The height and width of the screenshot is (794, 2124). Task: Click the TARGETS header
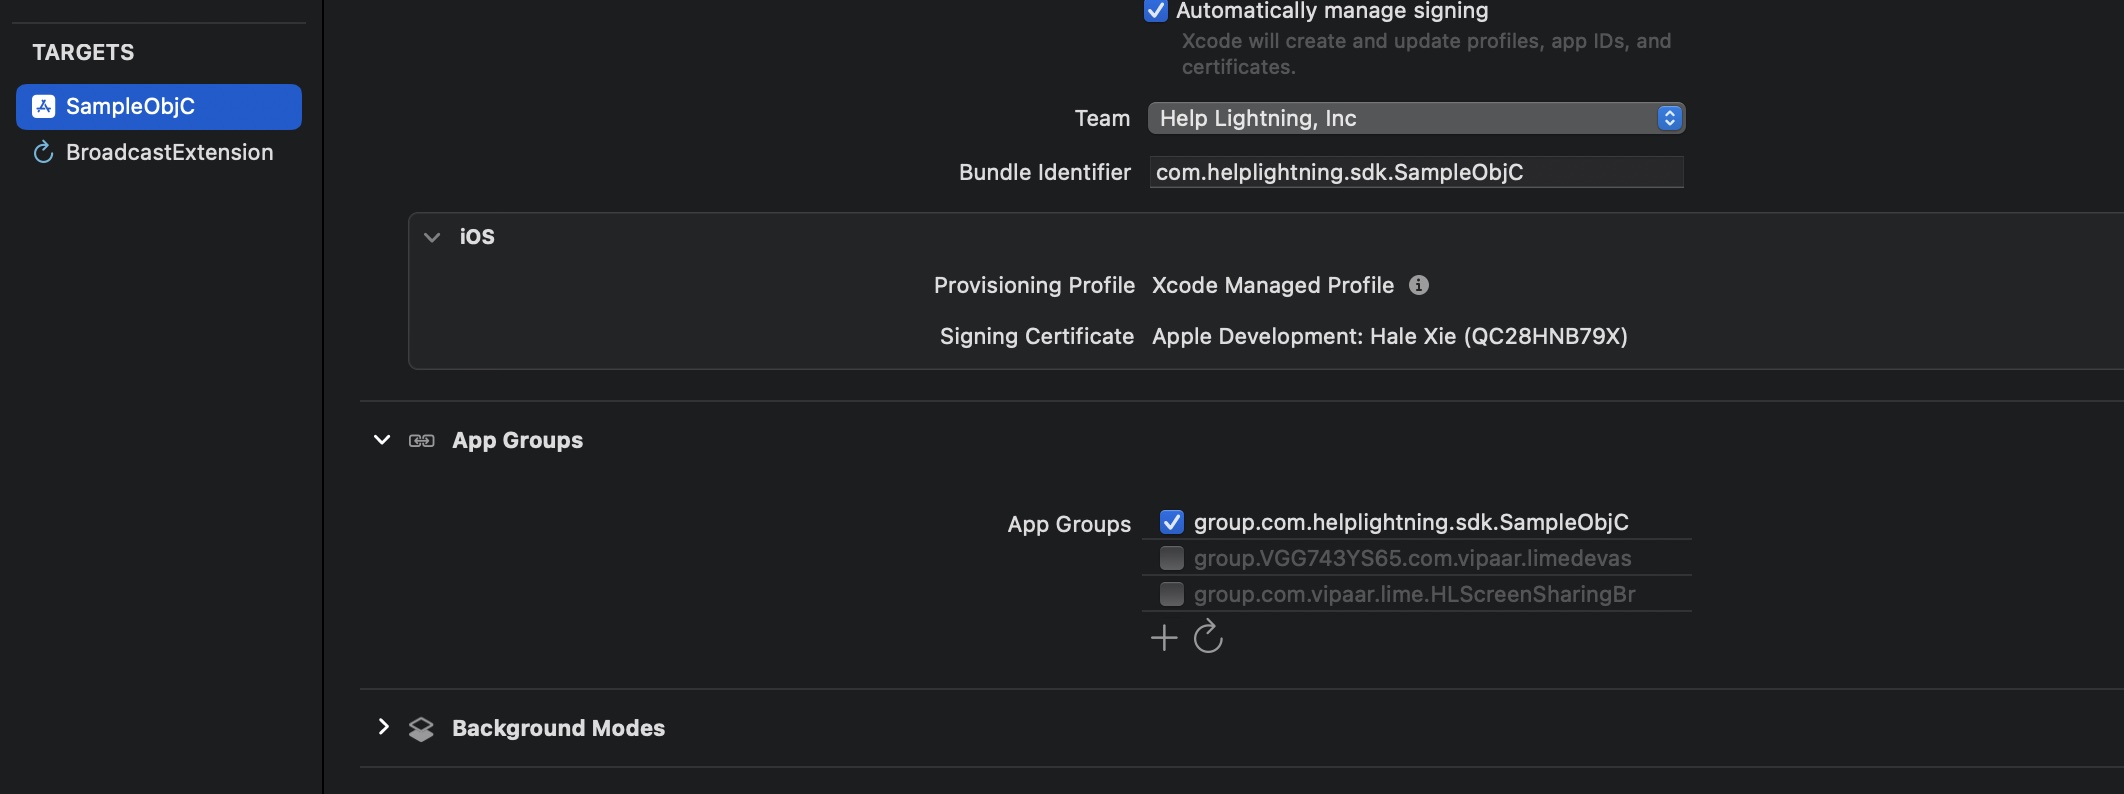click(83, 52)
